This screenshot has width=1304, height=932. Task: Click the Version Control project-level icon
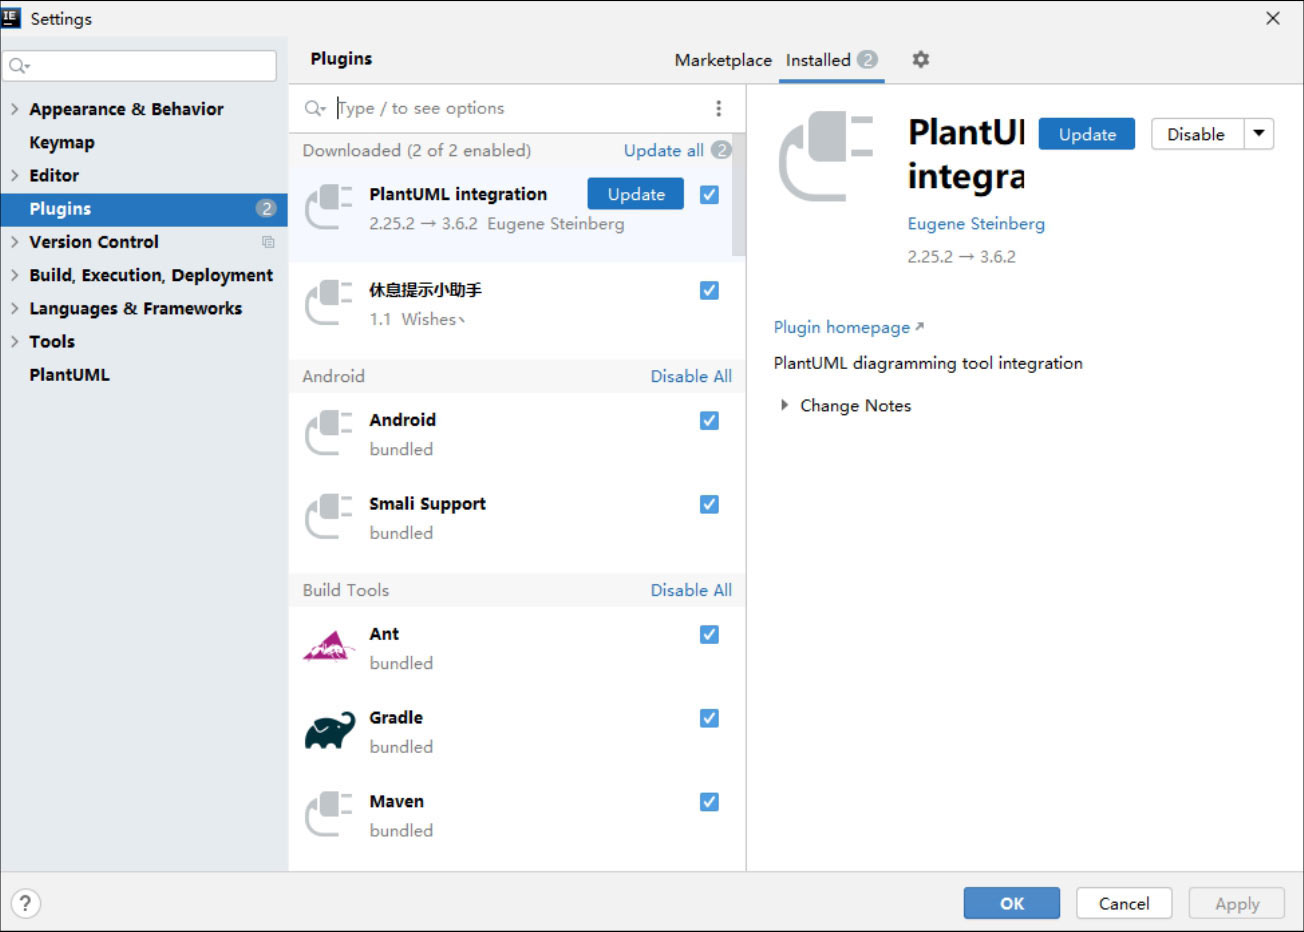268,242
